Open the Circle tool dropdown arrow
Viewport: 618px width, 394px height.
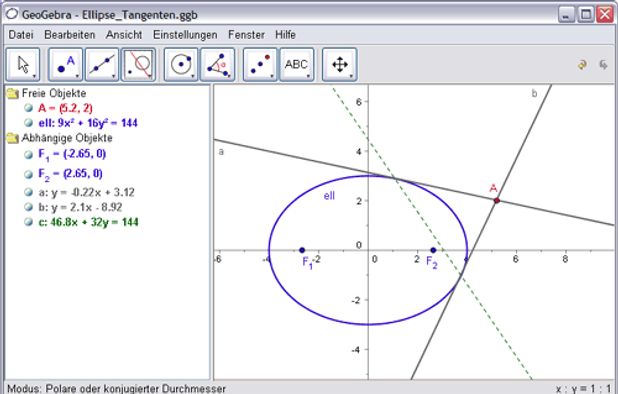pos(193,76)
